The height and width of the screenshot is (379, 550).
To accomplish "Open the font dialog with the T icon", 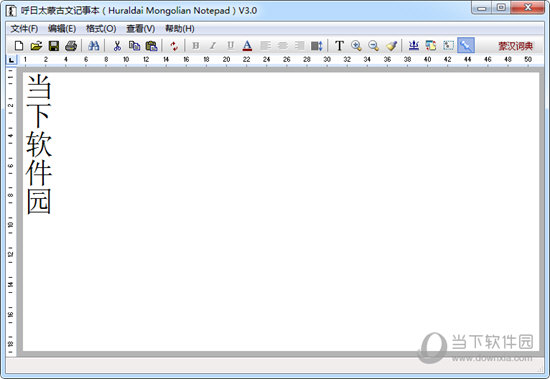I will pyautogui.click(x=339, y=46).
